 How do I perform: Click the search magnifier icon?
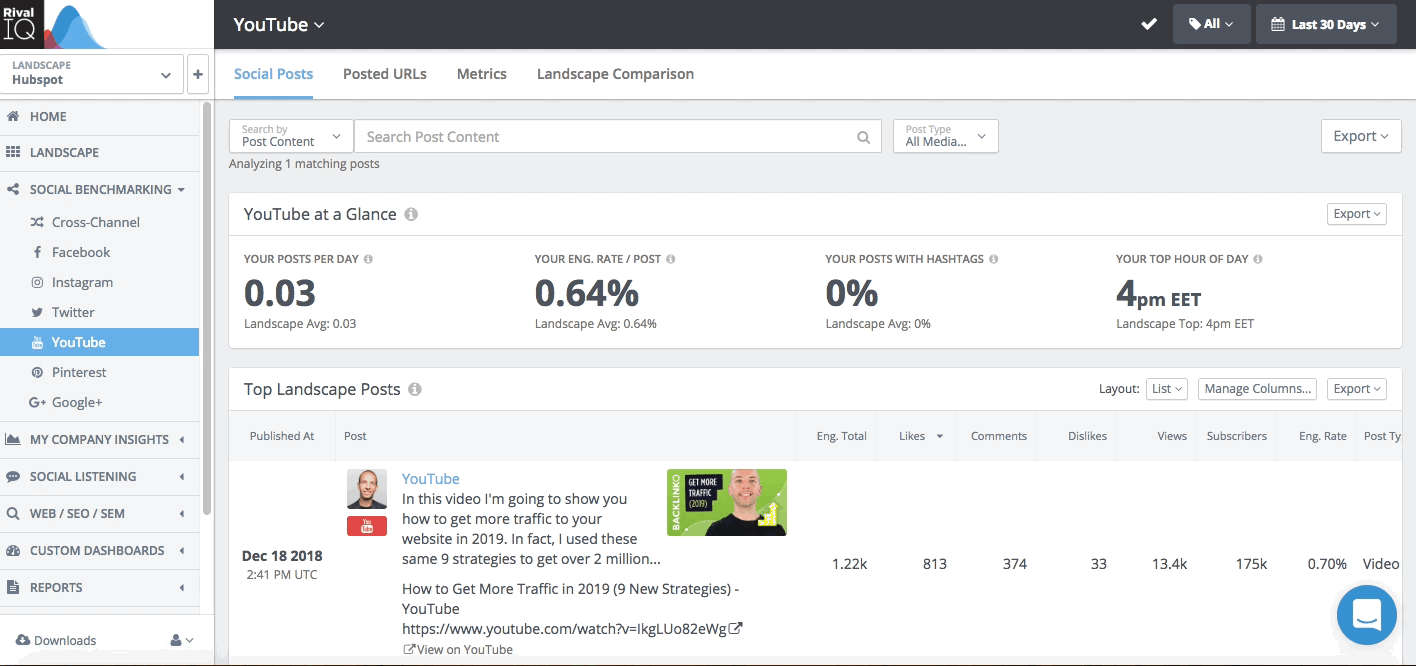863,137
